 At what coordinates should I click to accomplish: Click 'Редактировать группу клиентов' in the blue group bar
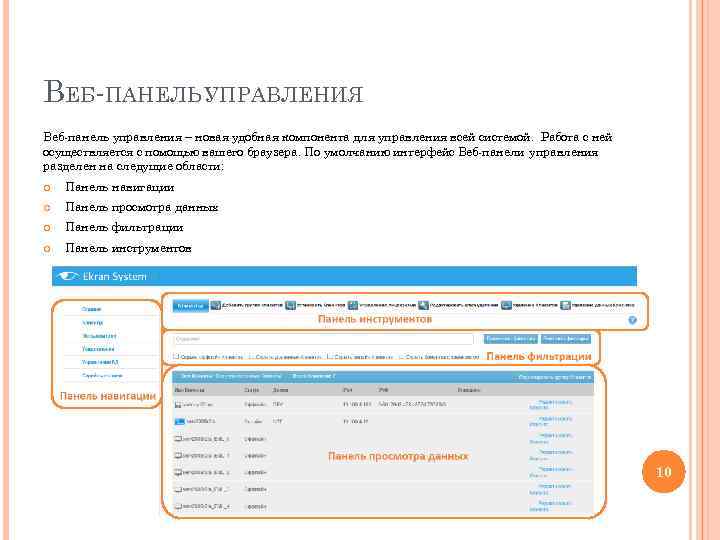[553, 377]
